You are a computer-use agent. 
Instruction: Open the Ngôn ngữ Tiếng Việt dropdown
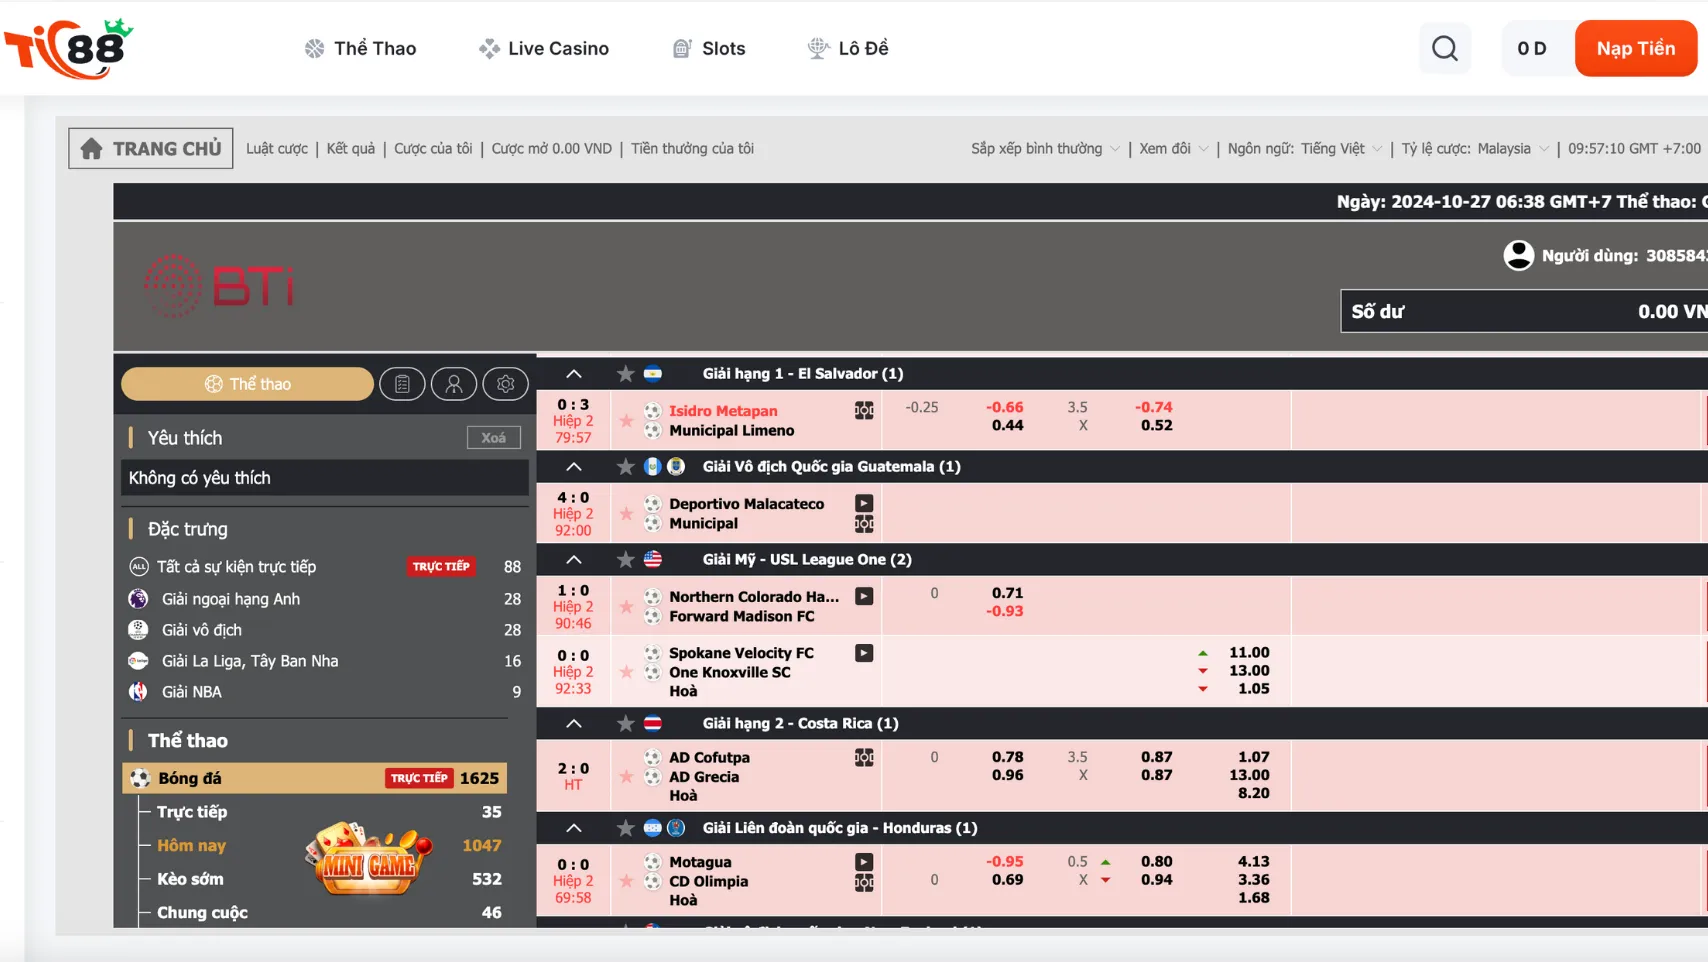(x=1305, y=149)
